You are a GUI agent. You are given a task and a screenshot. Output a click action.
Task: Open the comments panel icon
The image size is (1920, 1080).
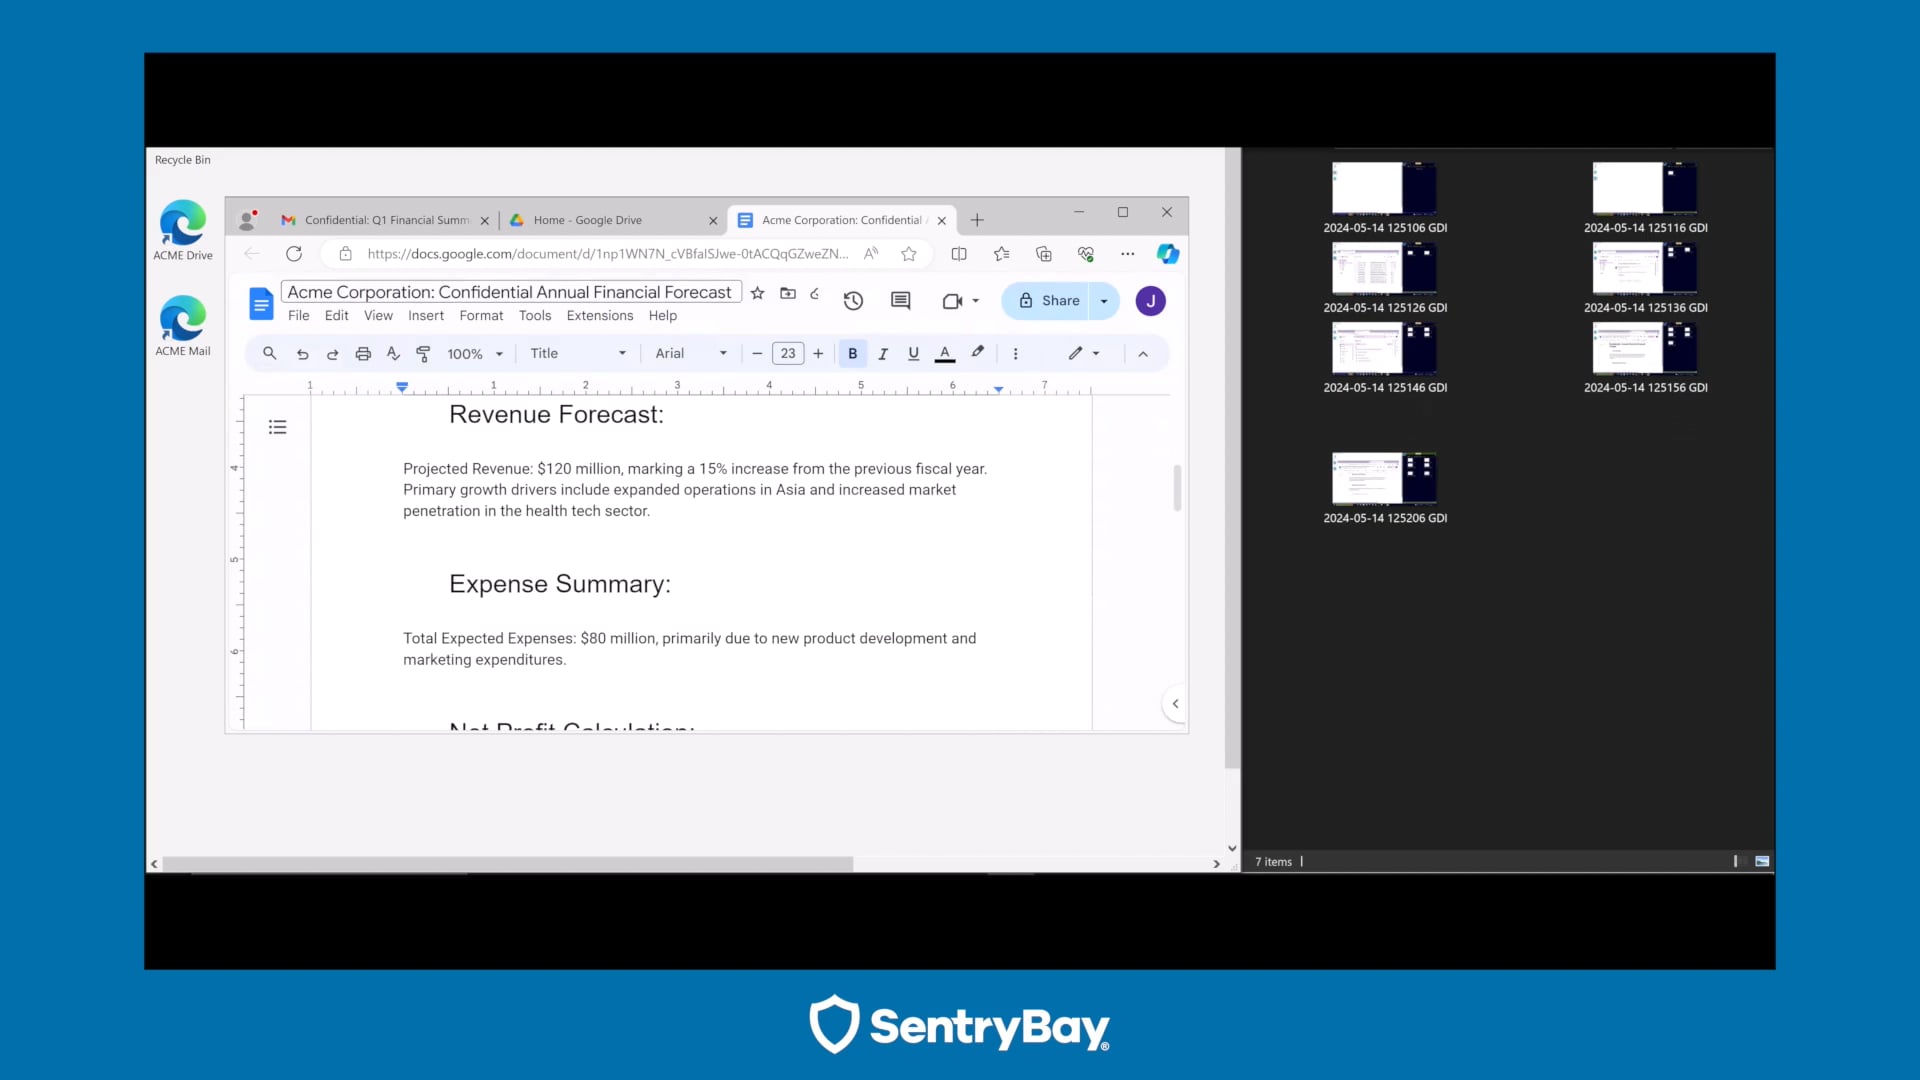(900, 301)
